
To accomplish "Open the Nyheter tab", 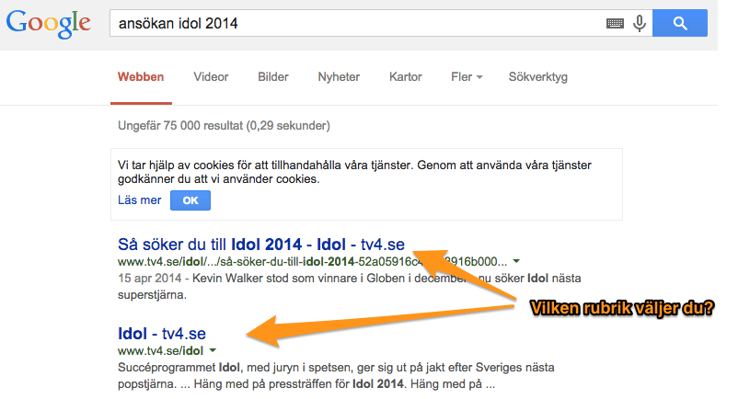I will click(339, 77).
